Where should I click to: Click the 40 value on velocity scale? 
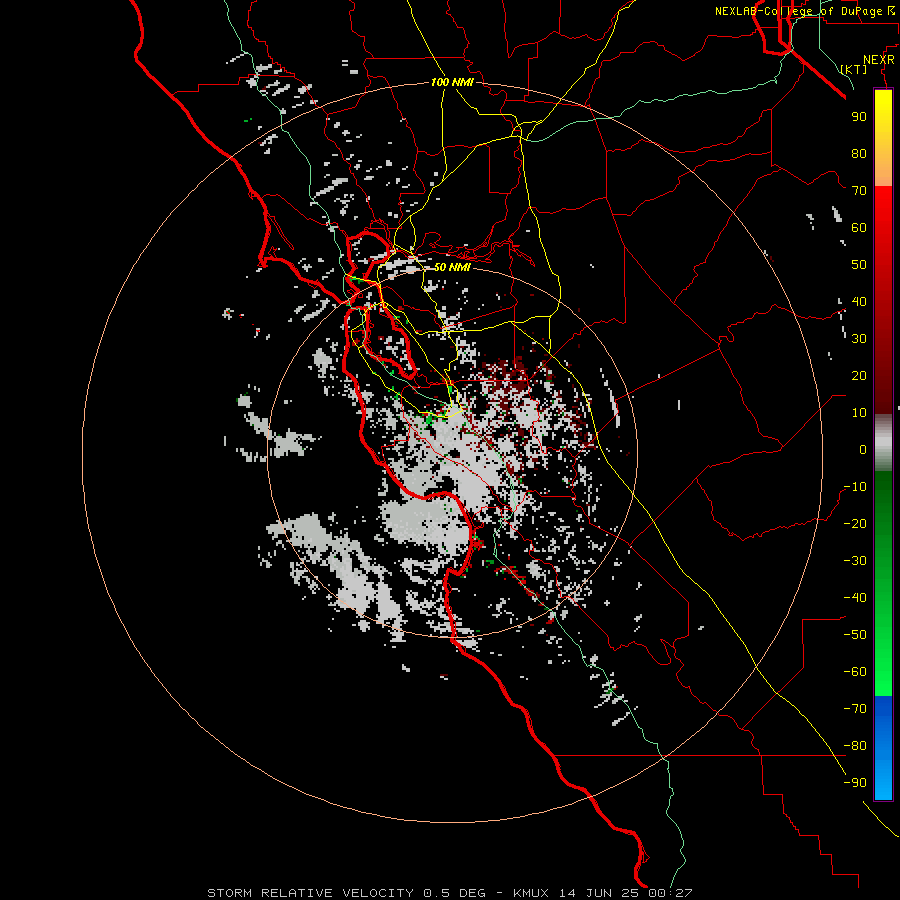tap(859, 302)
